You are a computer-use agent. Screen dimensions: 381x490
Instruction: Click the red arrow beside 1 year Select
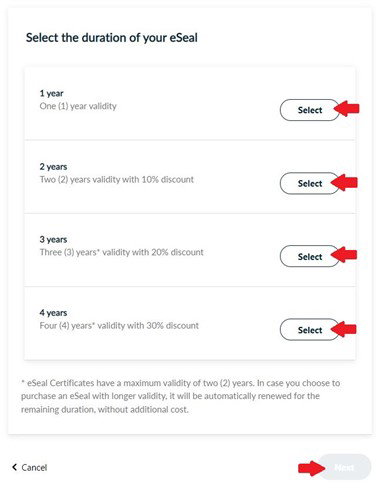pos(347,108)
